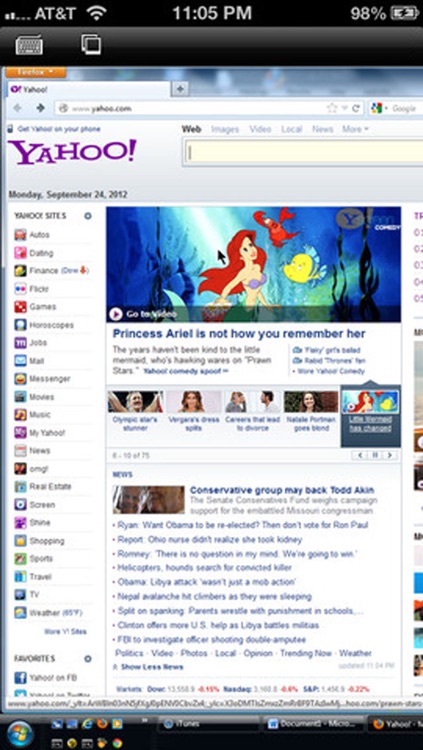The image size is (423, 750).
Task: Switch to Document1 Microsoft Word taskbar button
Action: [x=311, y=723]
